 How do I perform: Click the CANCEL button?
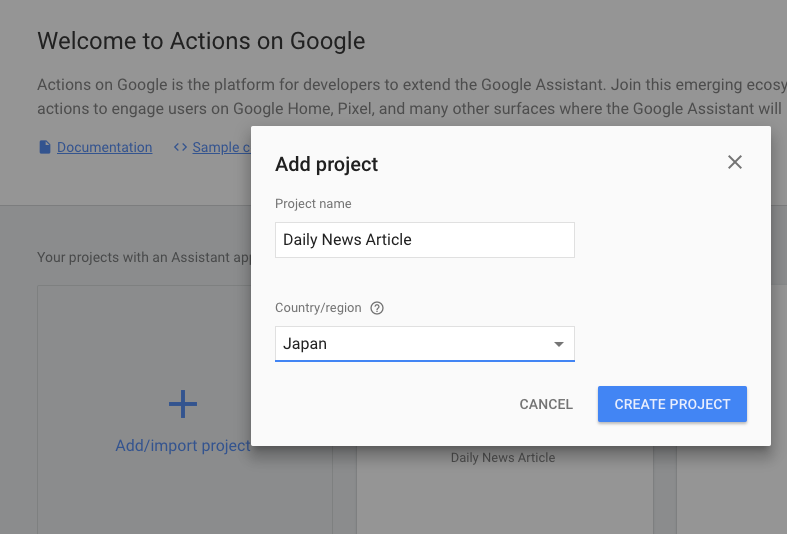tap(546, 404)
